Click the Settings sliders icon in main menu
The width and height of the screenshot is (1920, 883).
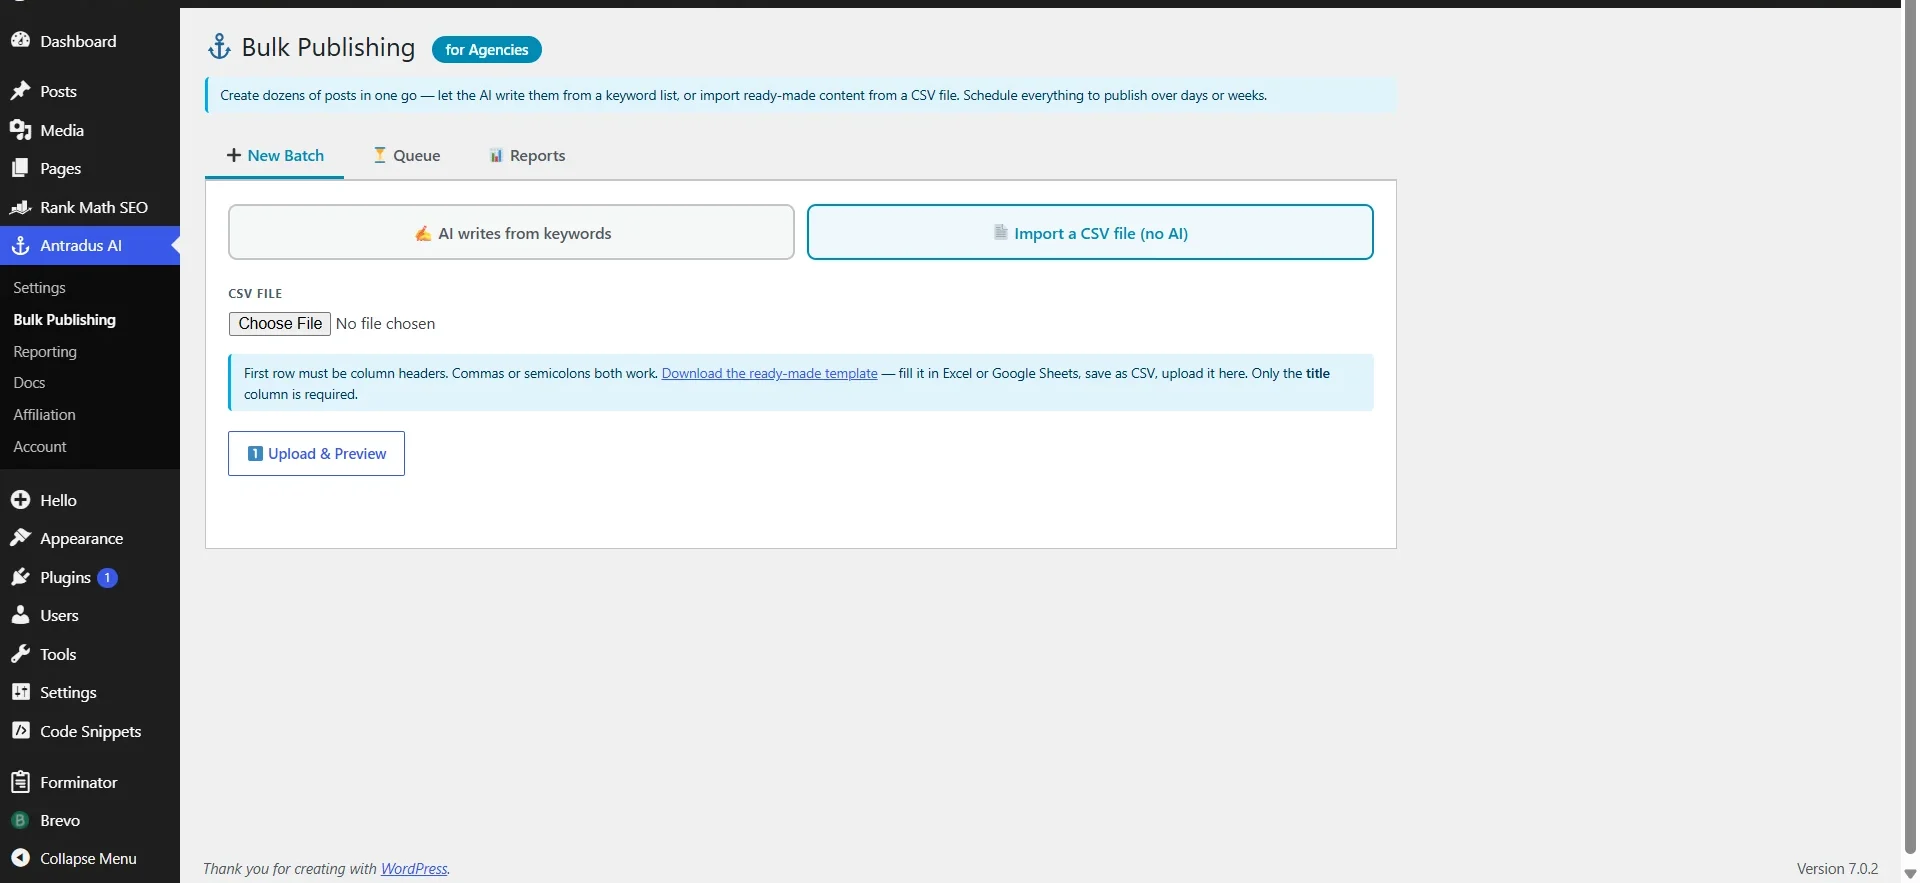point(20,692)
